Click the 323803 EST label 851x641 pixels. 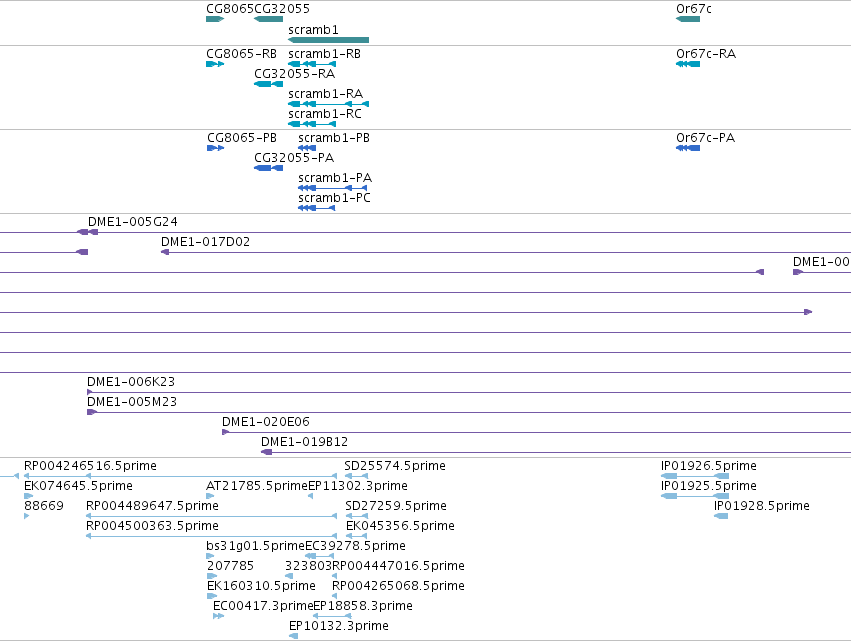[309, 567]
